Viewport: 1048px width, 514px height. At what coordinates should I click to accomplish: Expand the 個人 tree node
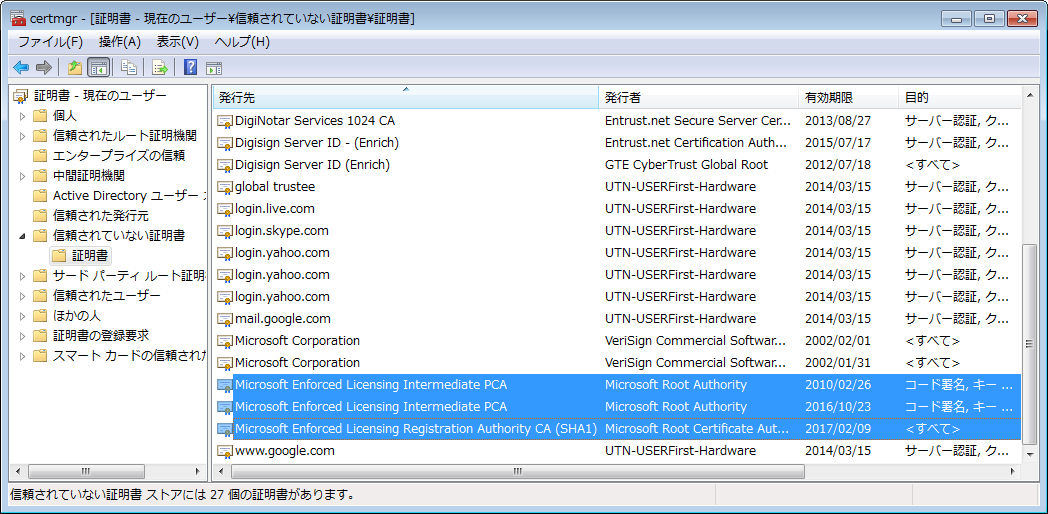(23, 116)
